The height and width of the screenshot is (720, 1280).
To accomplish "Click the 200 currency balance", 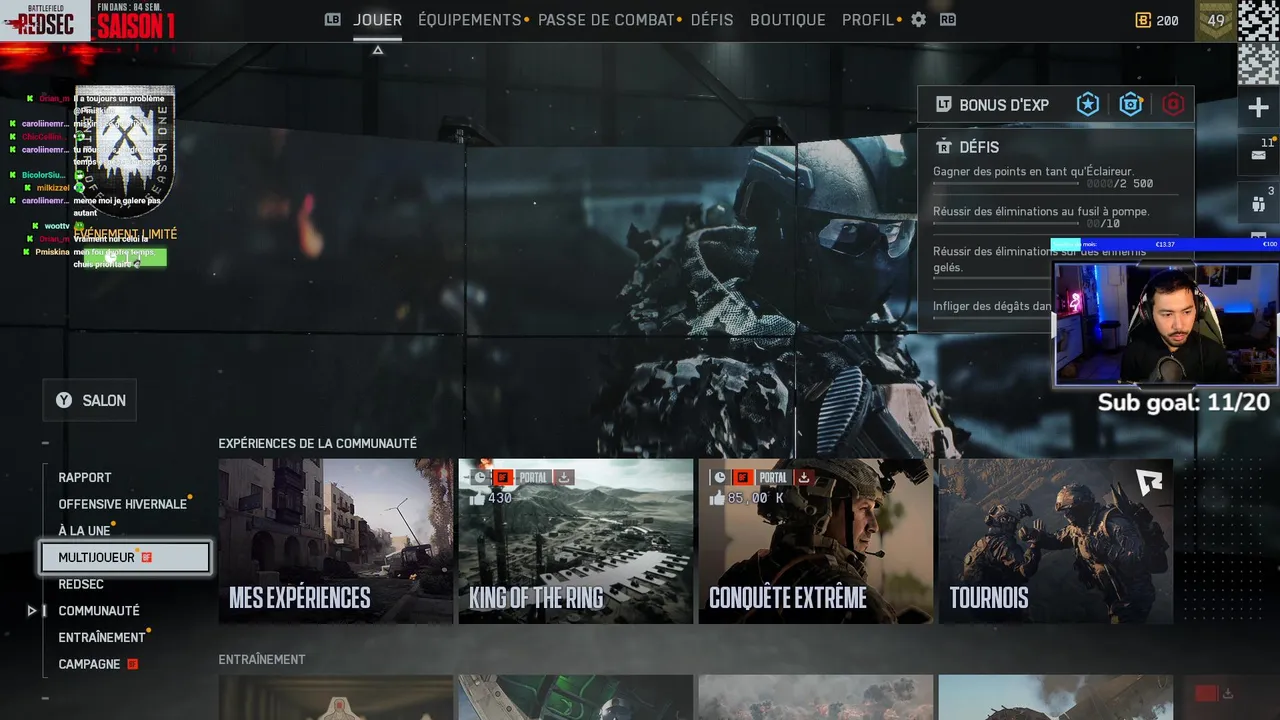I will tap(1167, 20).
